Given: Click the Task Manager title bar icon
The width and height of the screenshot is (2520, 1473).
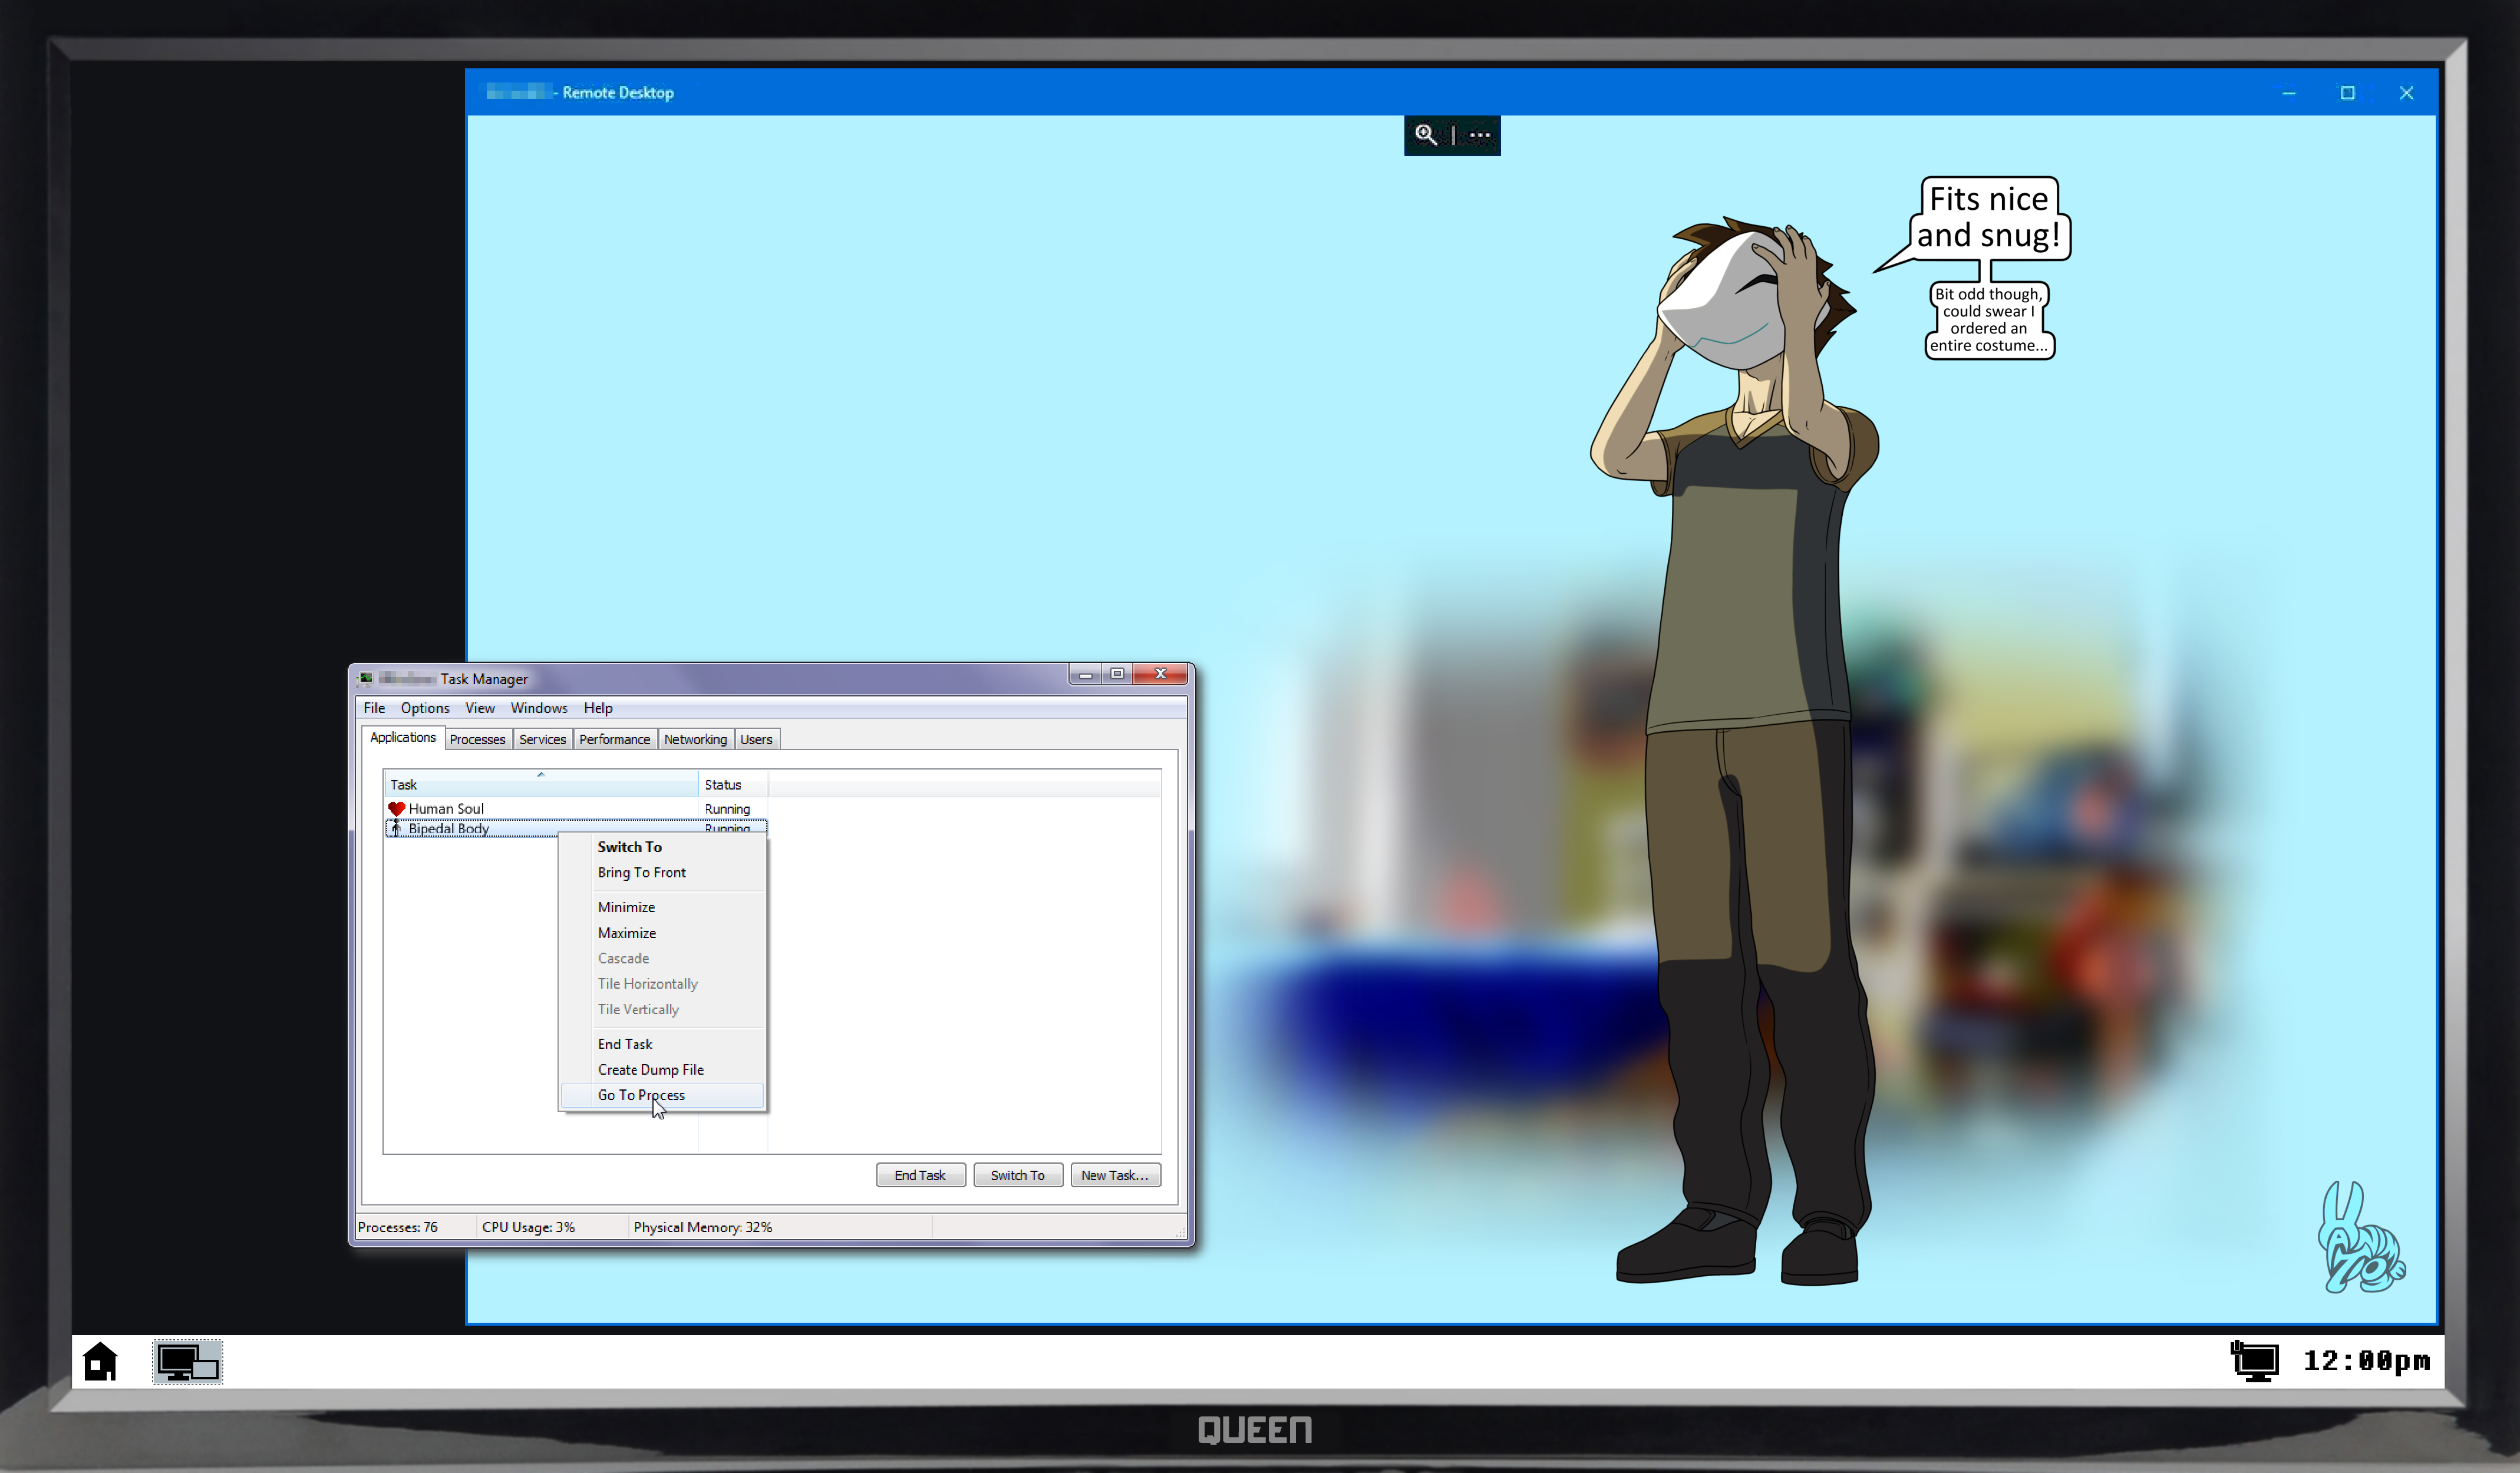Looking at the screenshot, I should pos(366,679).
